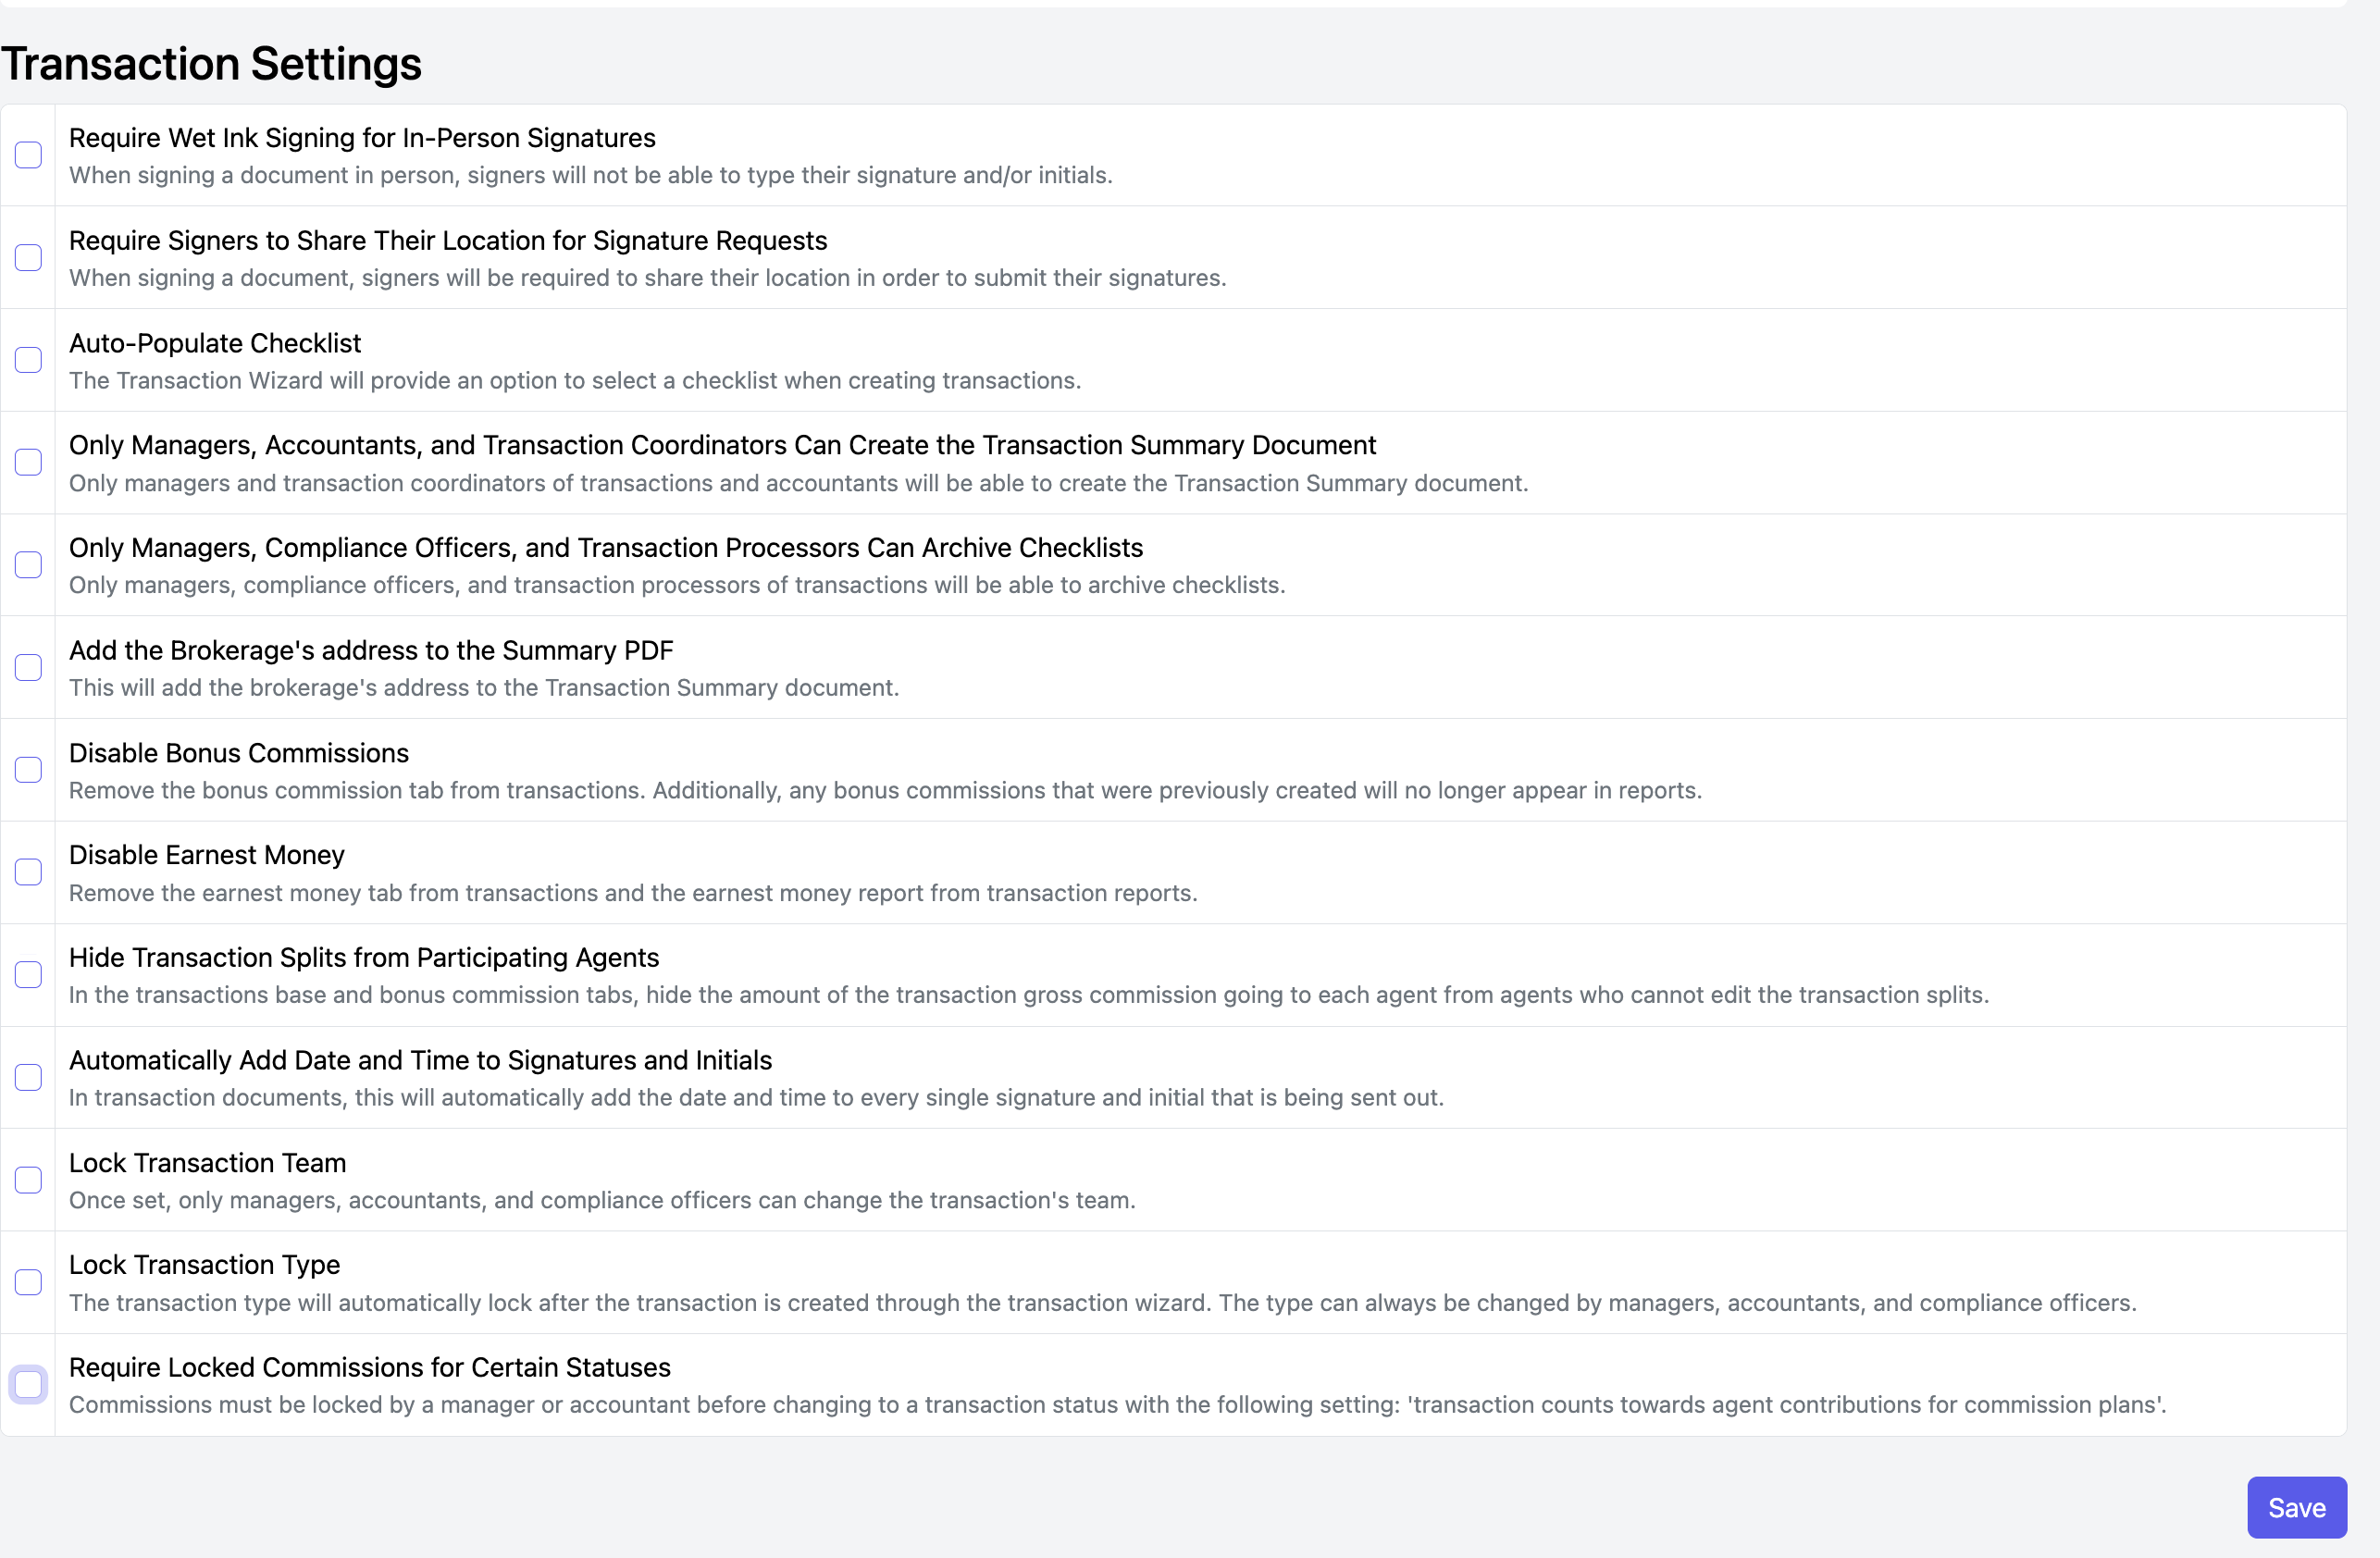
Task: Tick the Lock Transaction Team checkbox
Action: tap(28, 1180)
